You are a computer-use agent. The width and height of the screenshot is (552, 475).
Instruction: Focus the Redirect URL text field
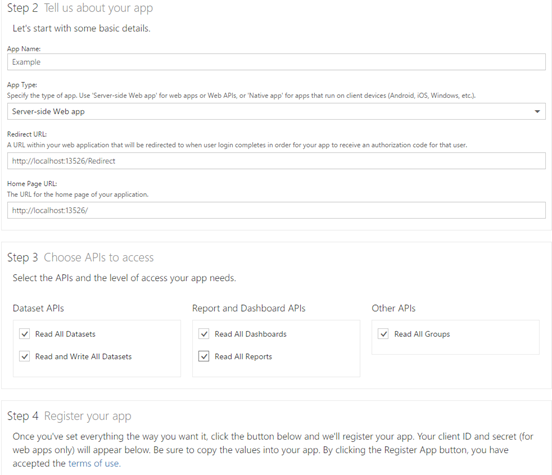coord(276,161)
